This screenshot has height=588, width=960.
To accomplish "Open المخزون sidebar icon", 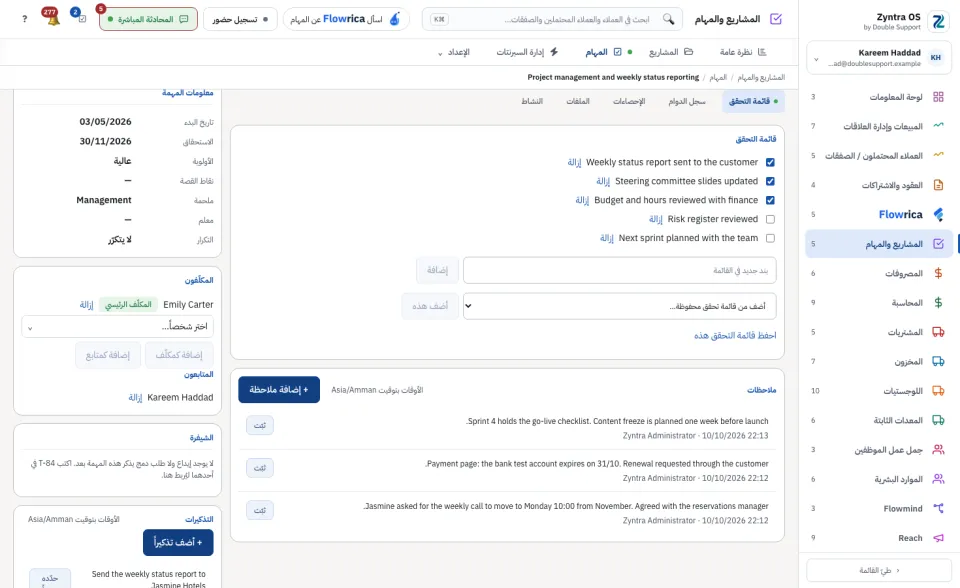I will click(938, 361).
